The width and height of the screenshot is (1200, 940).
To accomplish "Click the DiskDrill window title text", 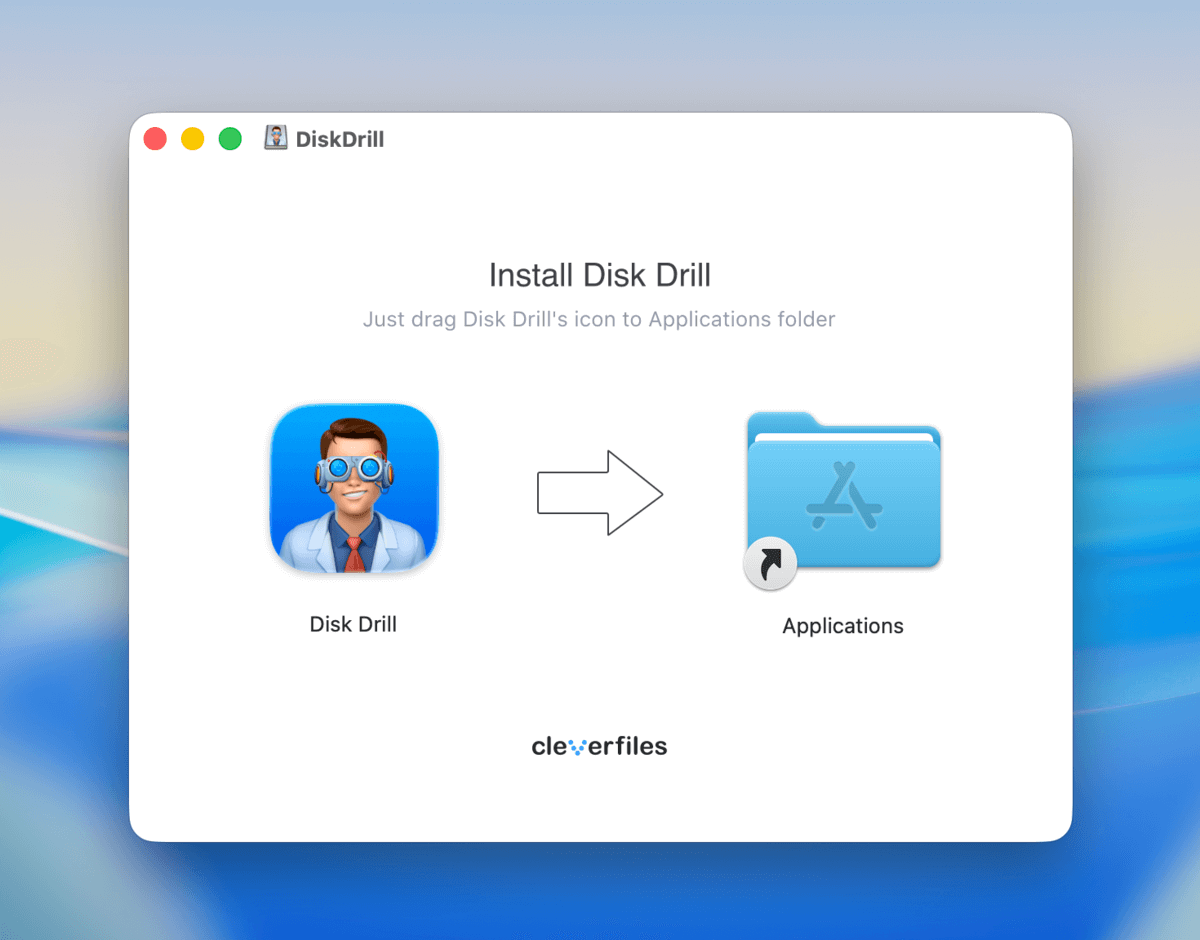I will coord(338,139).
